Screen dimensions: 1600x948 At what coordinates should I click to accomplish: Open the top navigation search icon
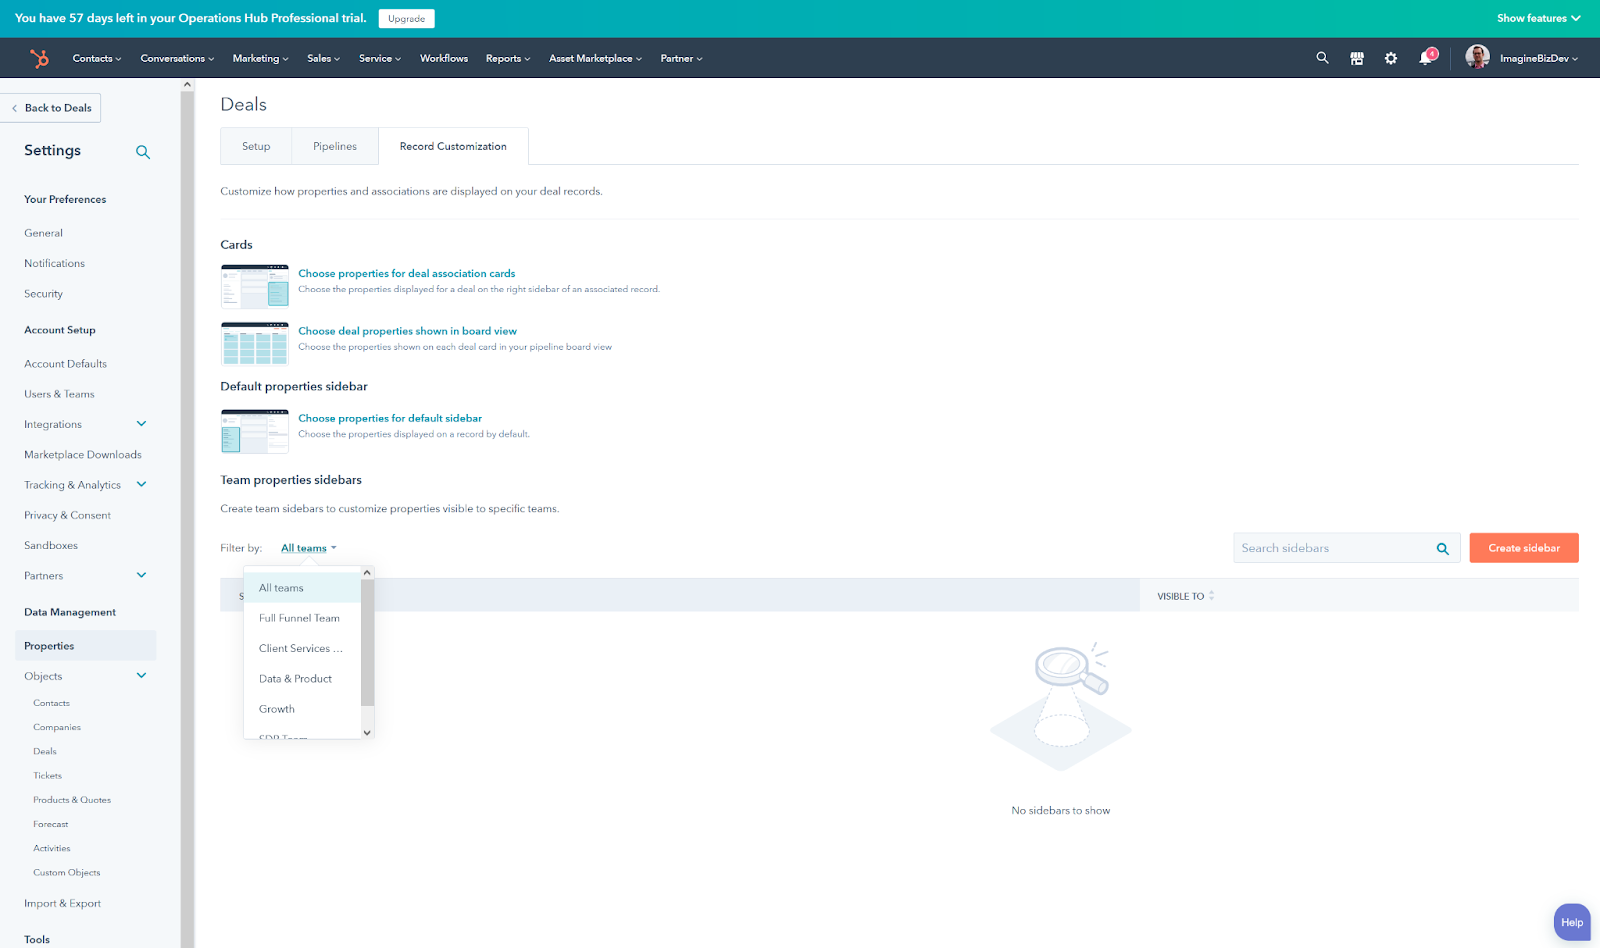click(x=1322, y=58)
